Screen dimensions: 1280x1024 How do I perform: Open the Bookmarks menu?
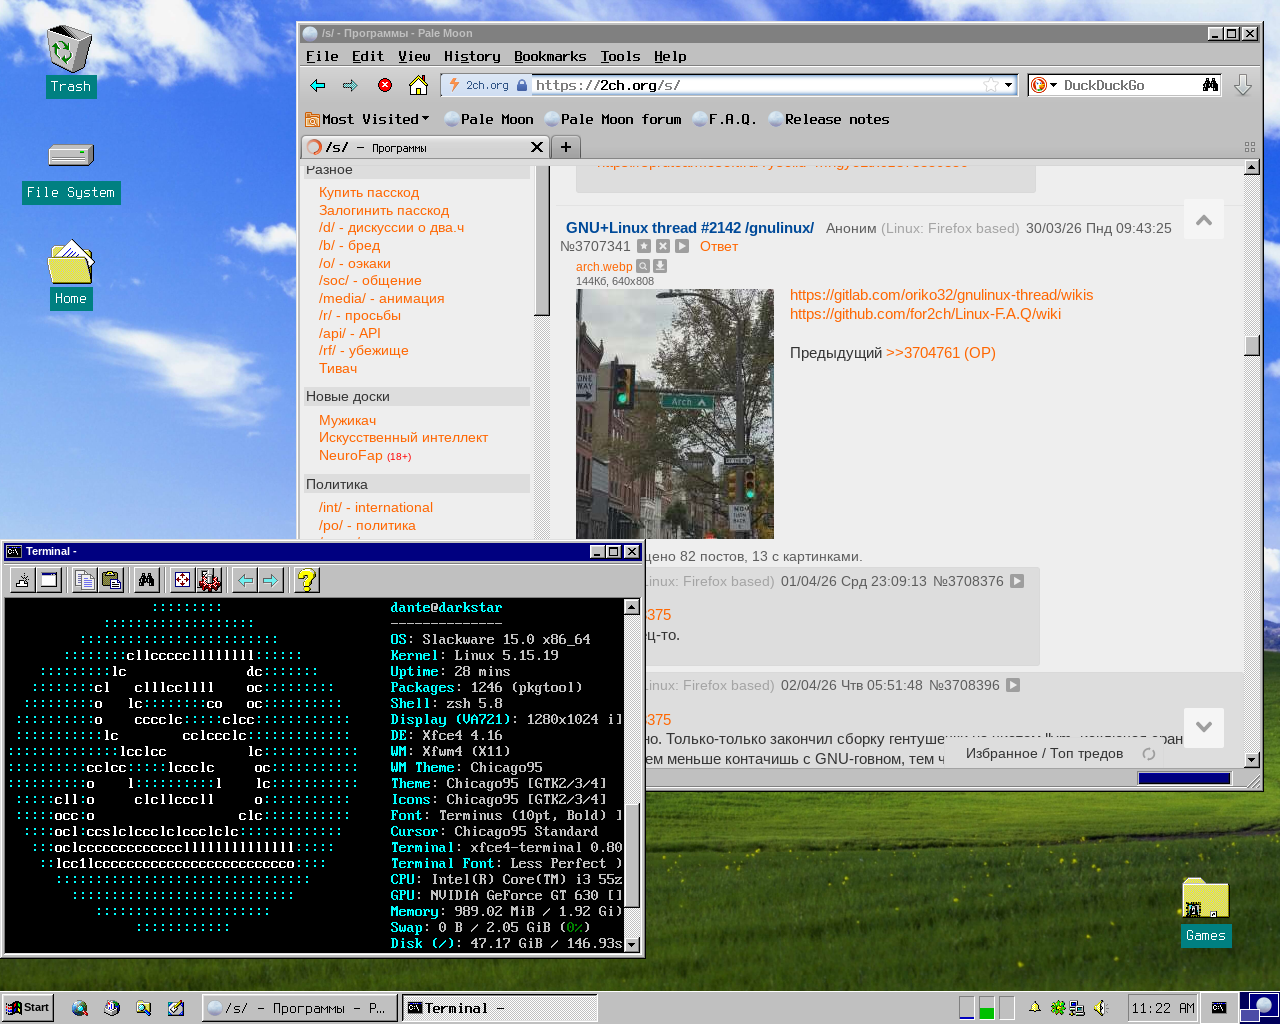(x=550, y=57)
